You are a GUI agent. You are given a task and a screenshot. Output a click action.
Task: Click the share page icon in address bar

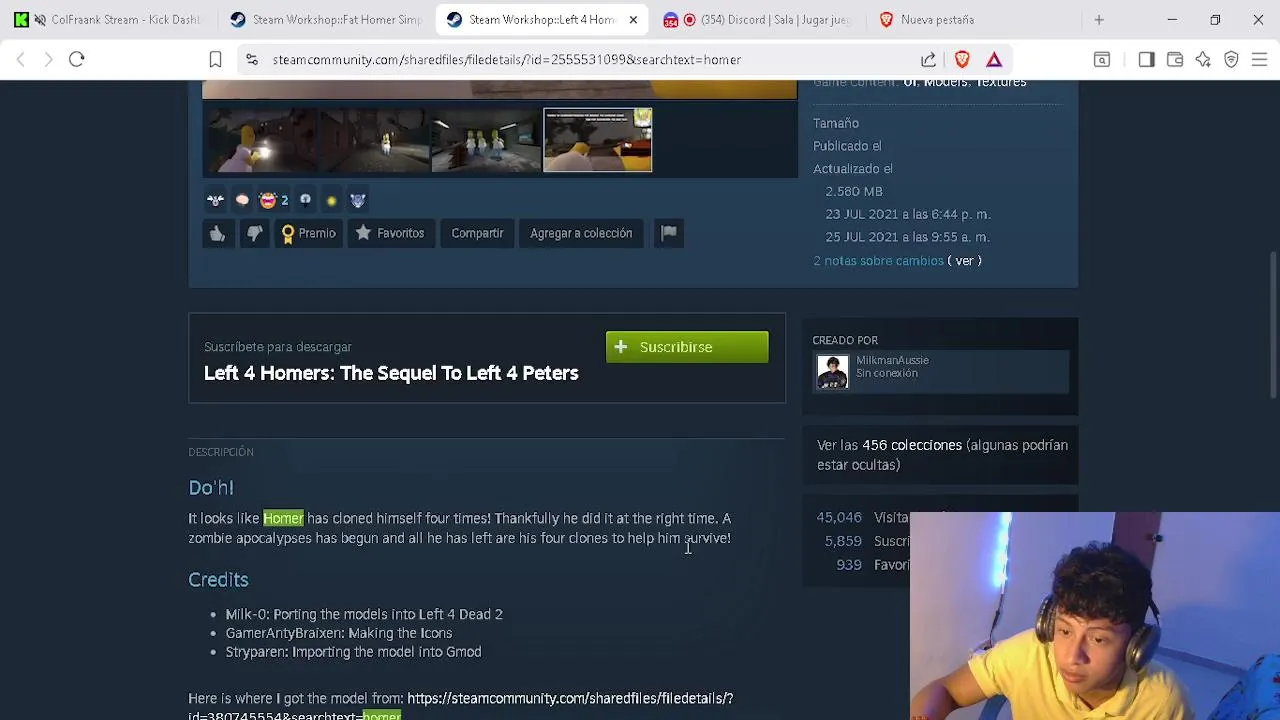pos(929,60)
